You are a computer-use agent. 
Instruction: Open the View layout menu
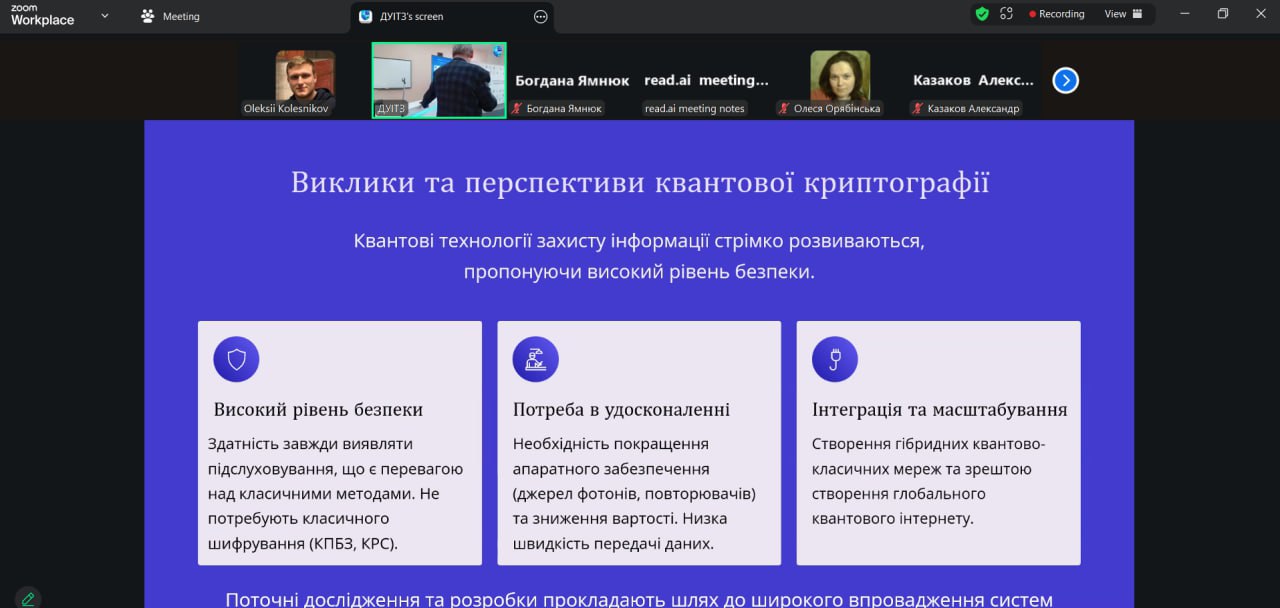coord(1120,14)
